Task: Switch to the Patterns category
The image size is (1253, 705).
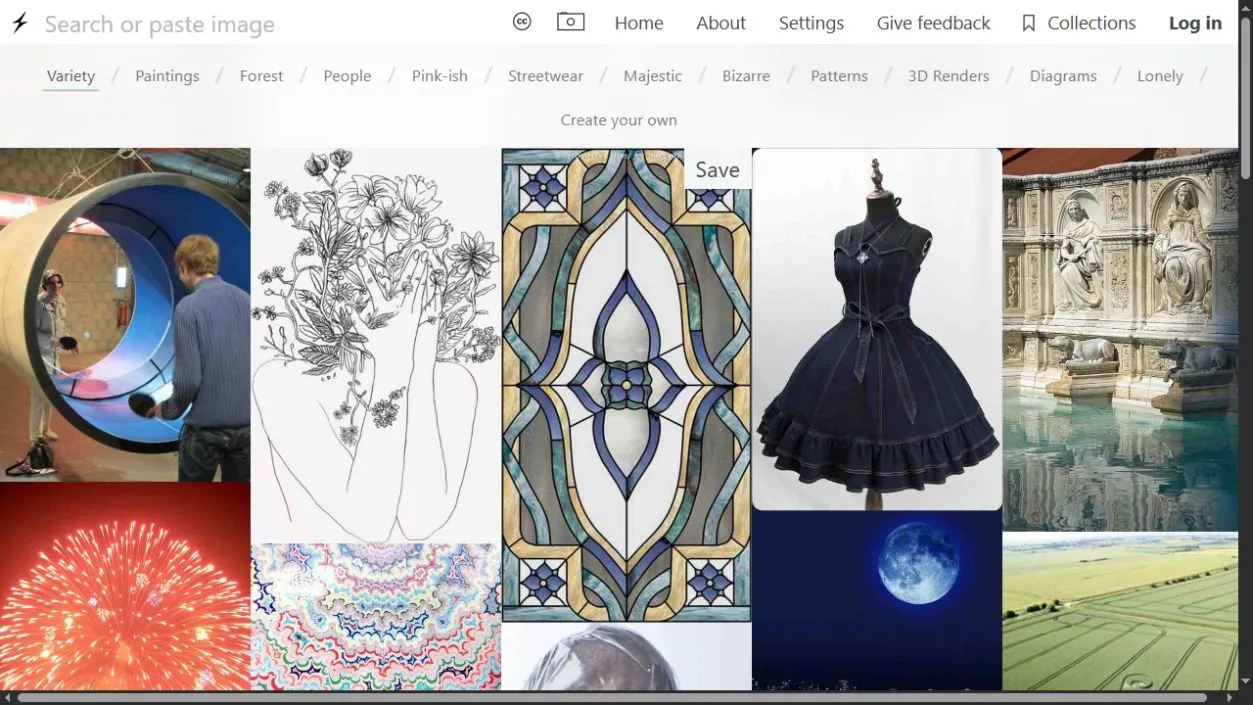Action: pos(839,76)
